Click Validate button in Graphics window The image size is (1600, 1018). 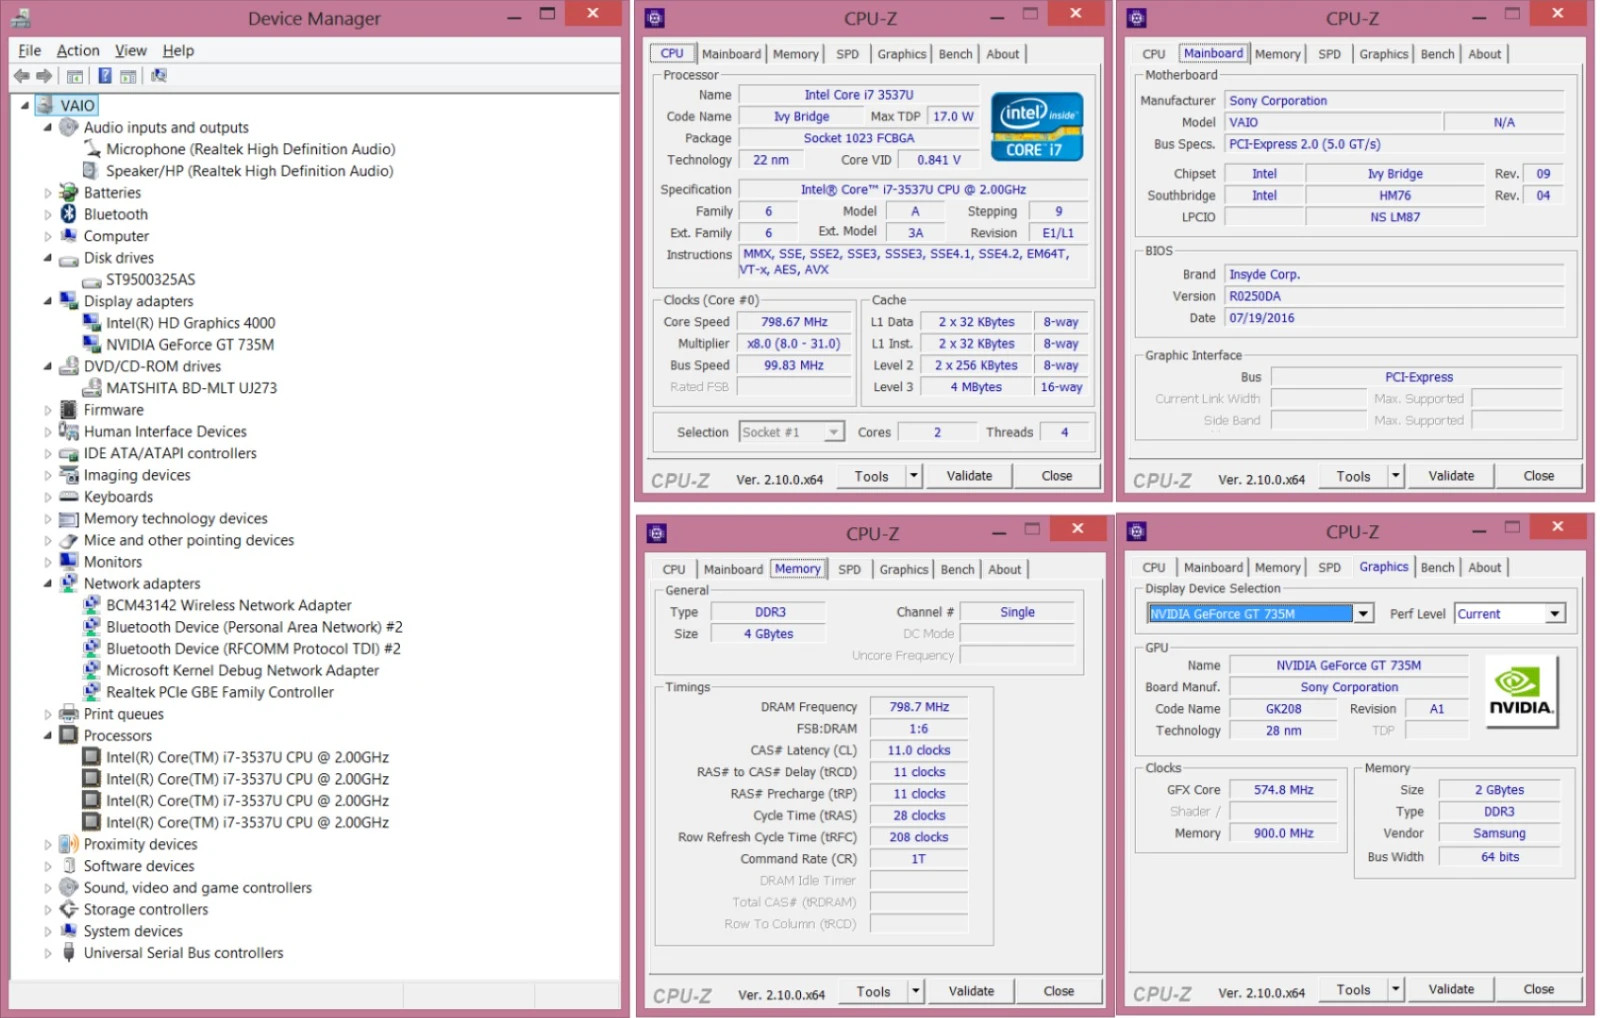click(1451, 989)
